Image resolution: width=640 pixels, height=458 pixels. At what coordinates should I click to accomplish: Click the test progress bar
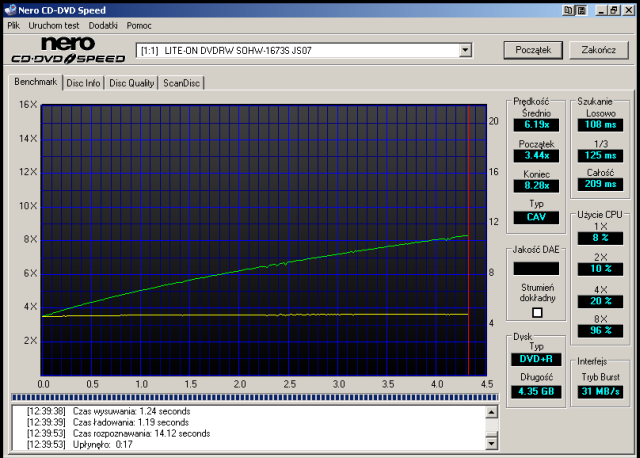coord(255,397)
